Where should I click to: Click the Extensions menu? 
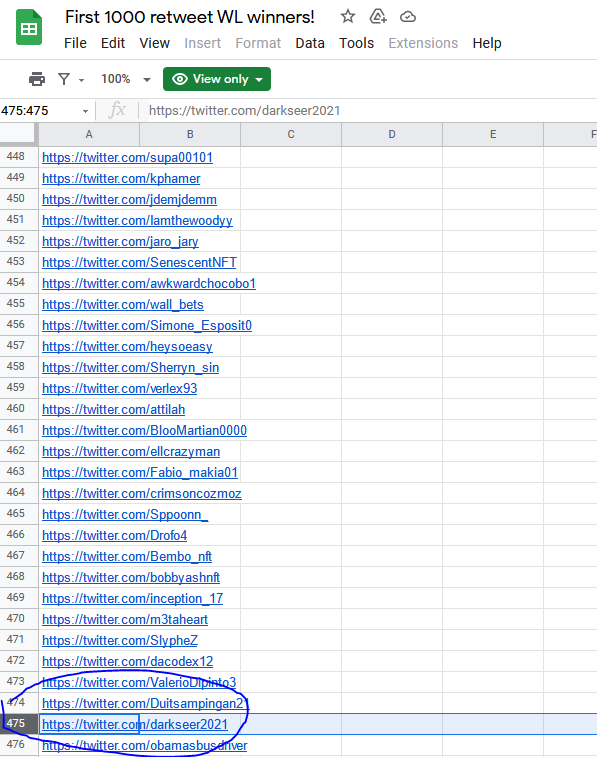[x=423, y=43]
